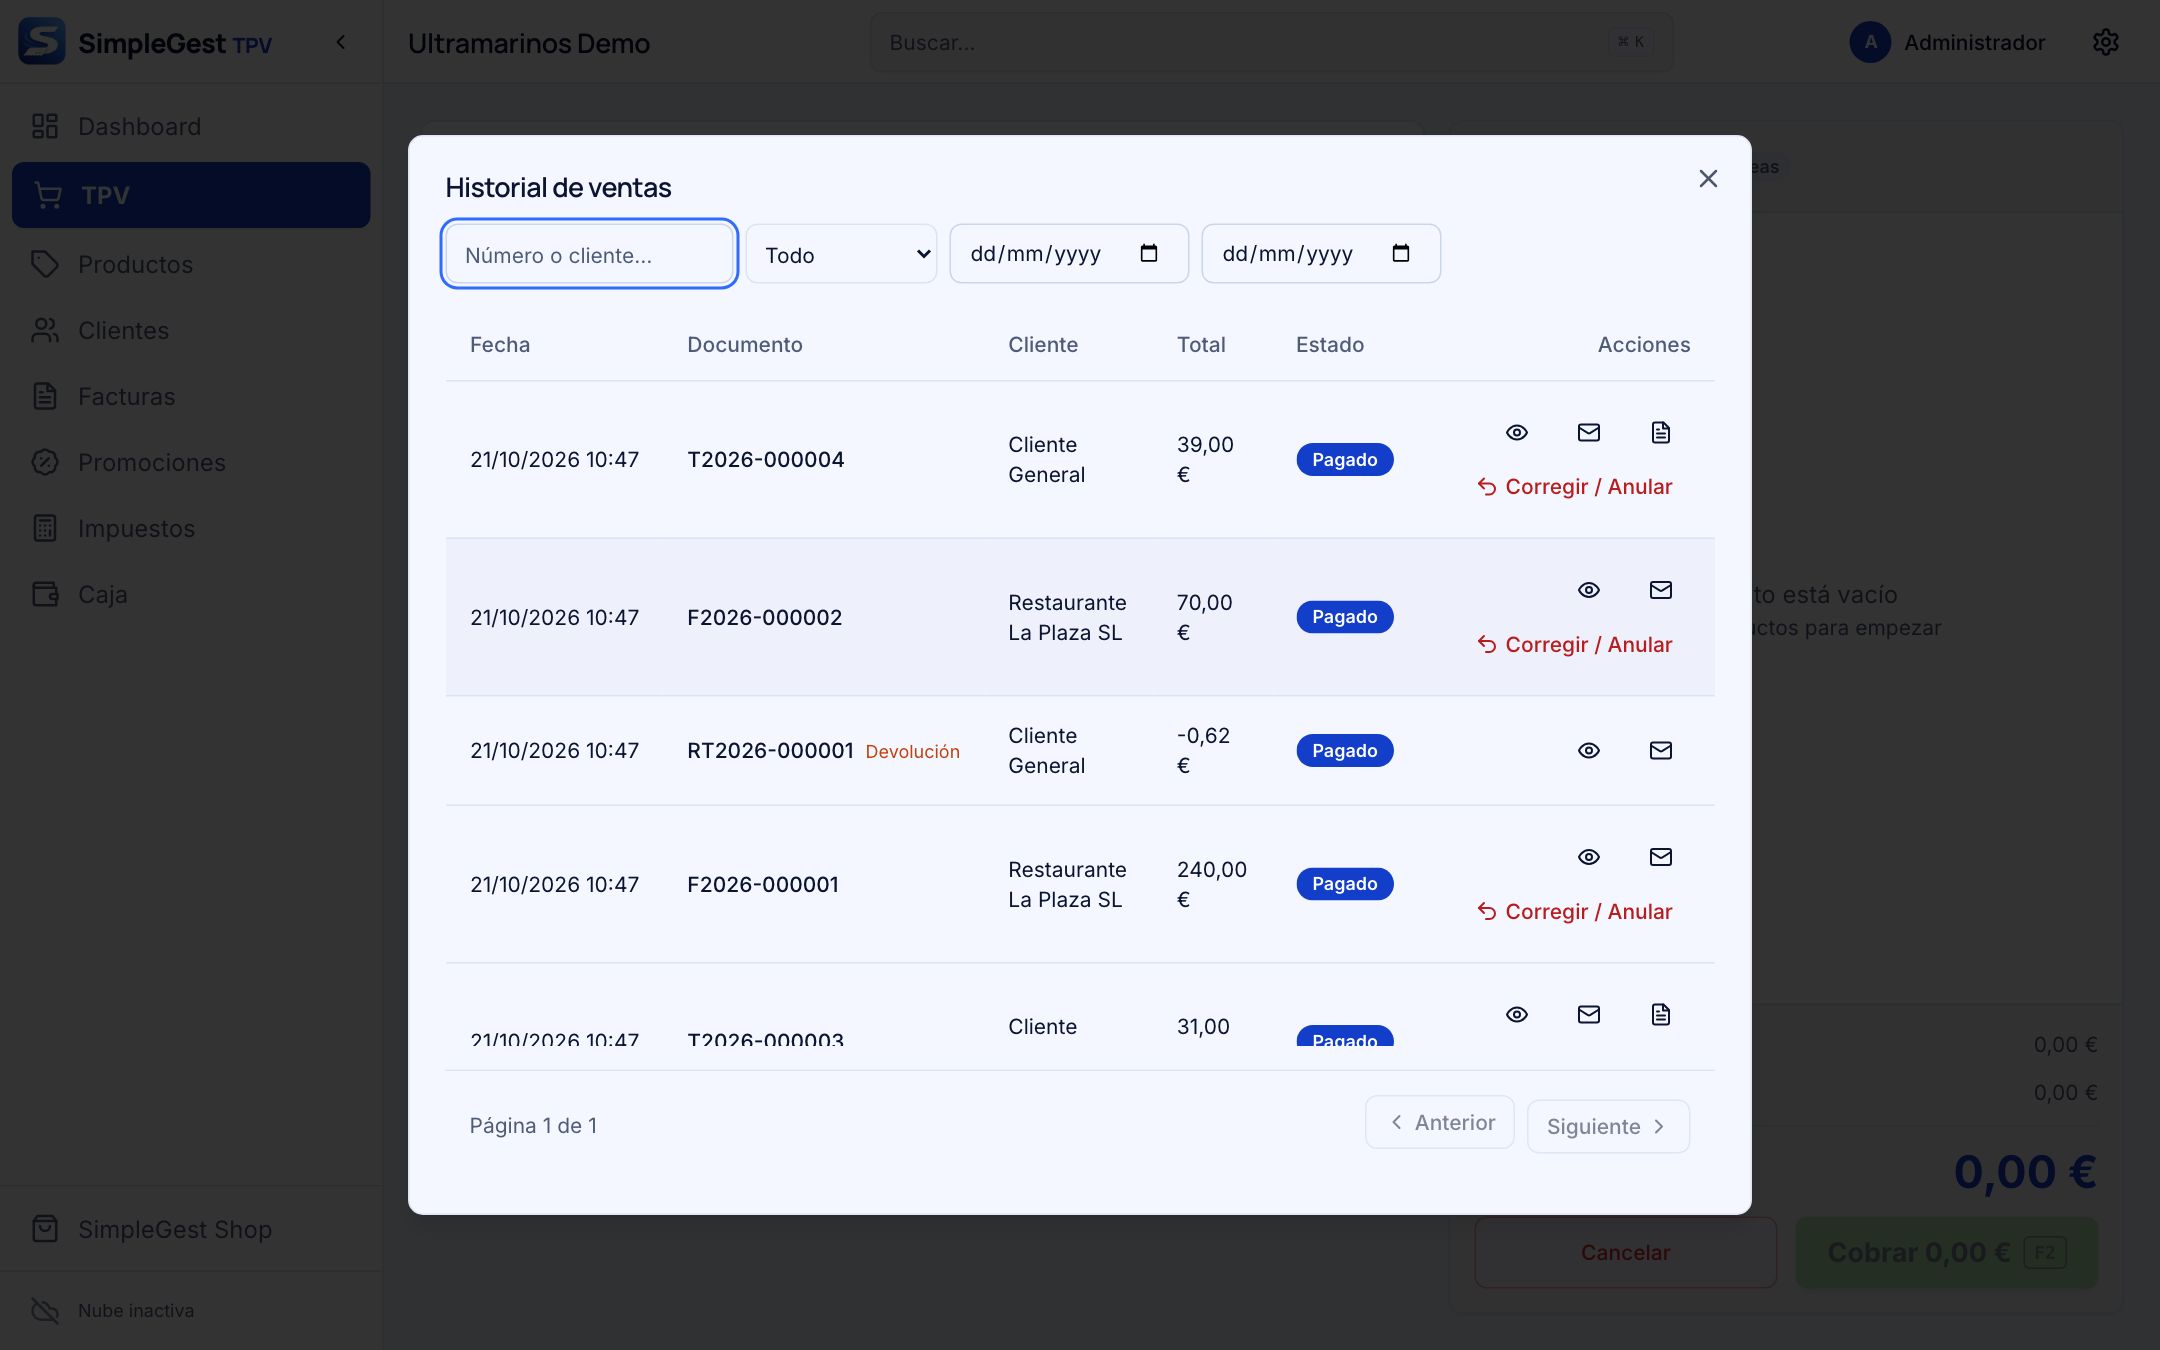Open Impuestos section
The width and height of the screenshot is (2160, 1350).
[191, 528]
